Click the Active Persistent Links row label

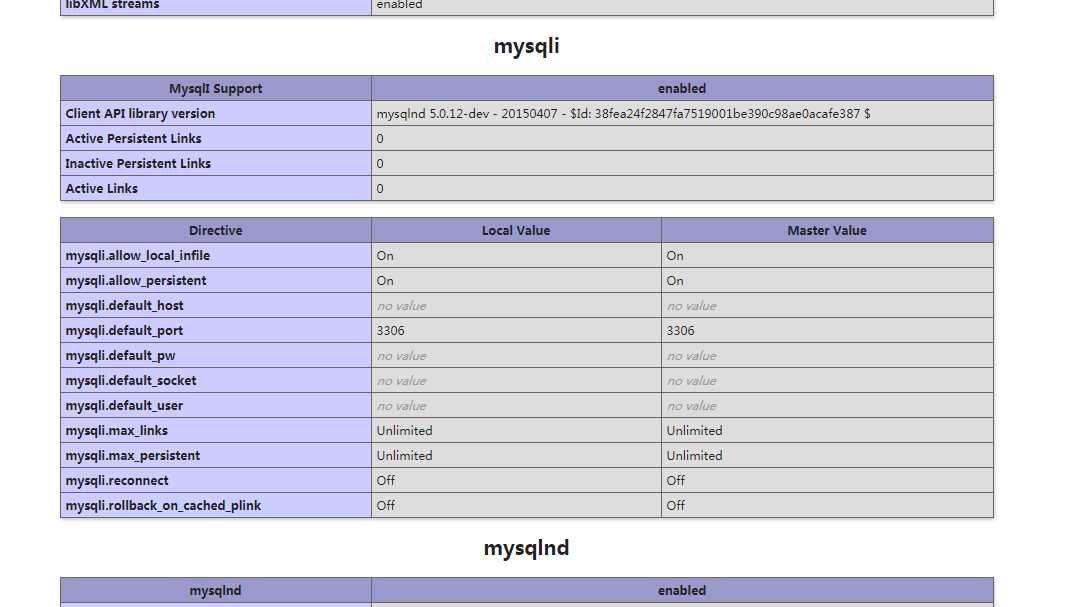click(134, 139)
